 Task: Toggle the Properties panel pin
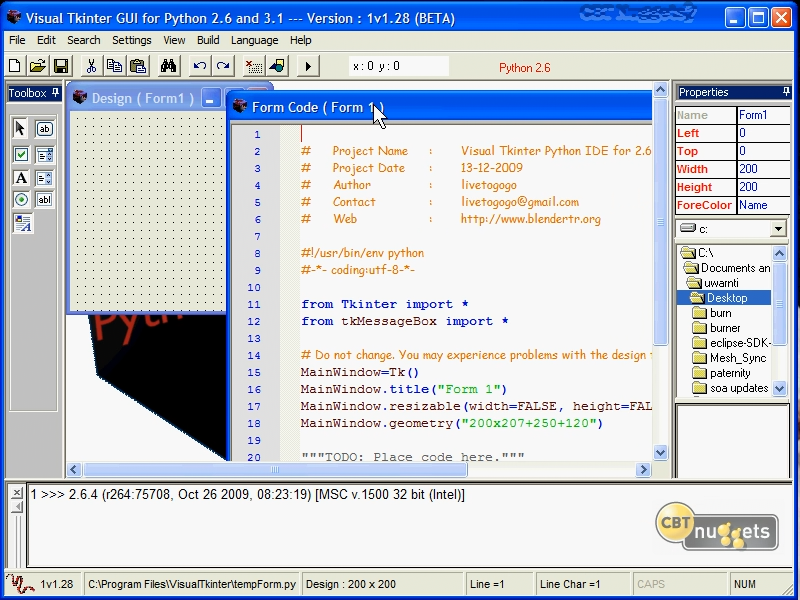(x=786, y=92)
